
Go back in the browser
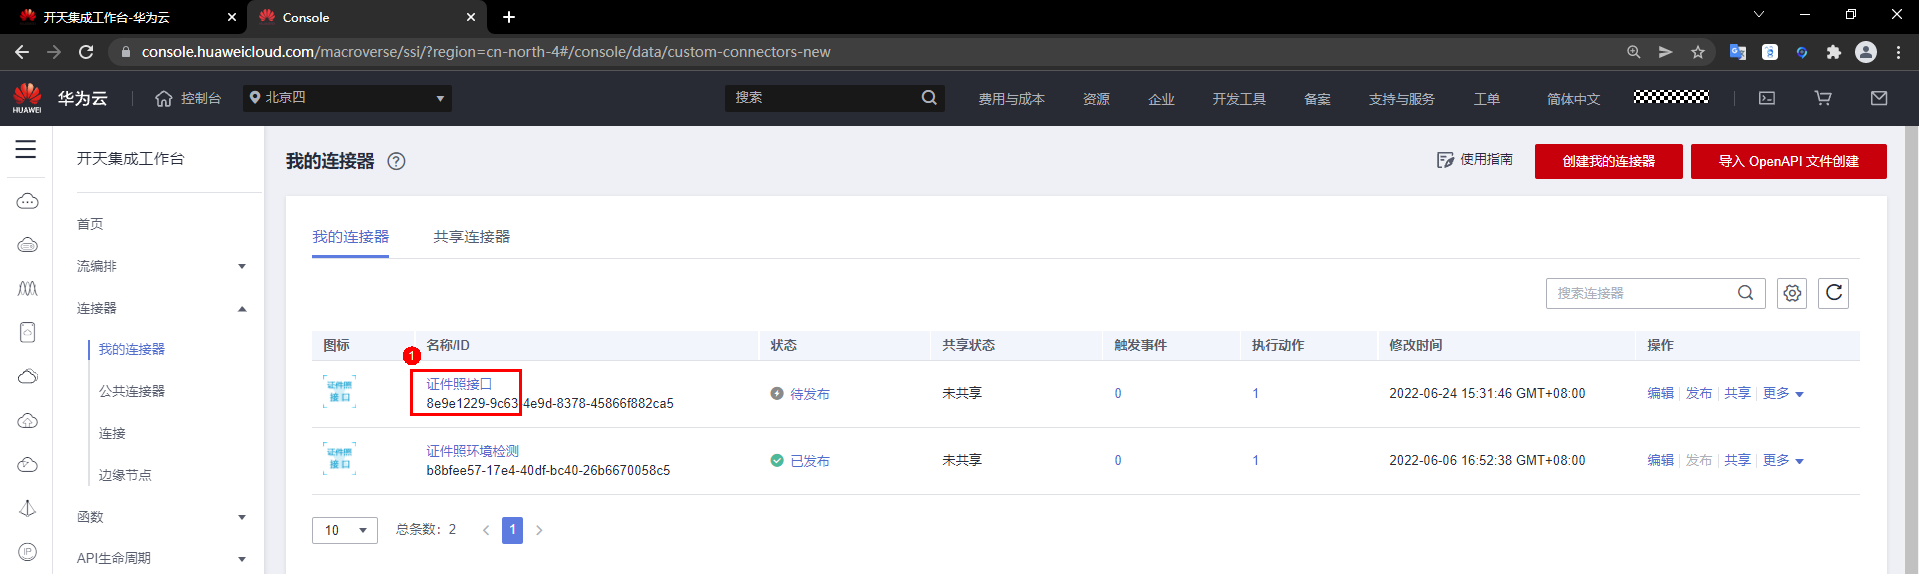pos(22,52)
